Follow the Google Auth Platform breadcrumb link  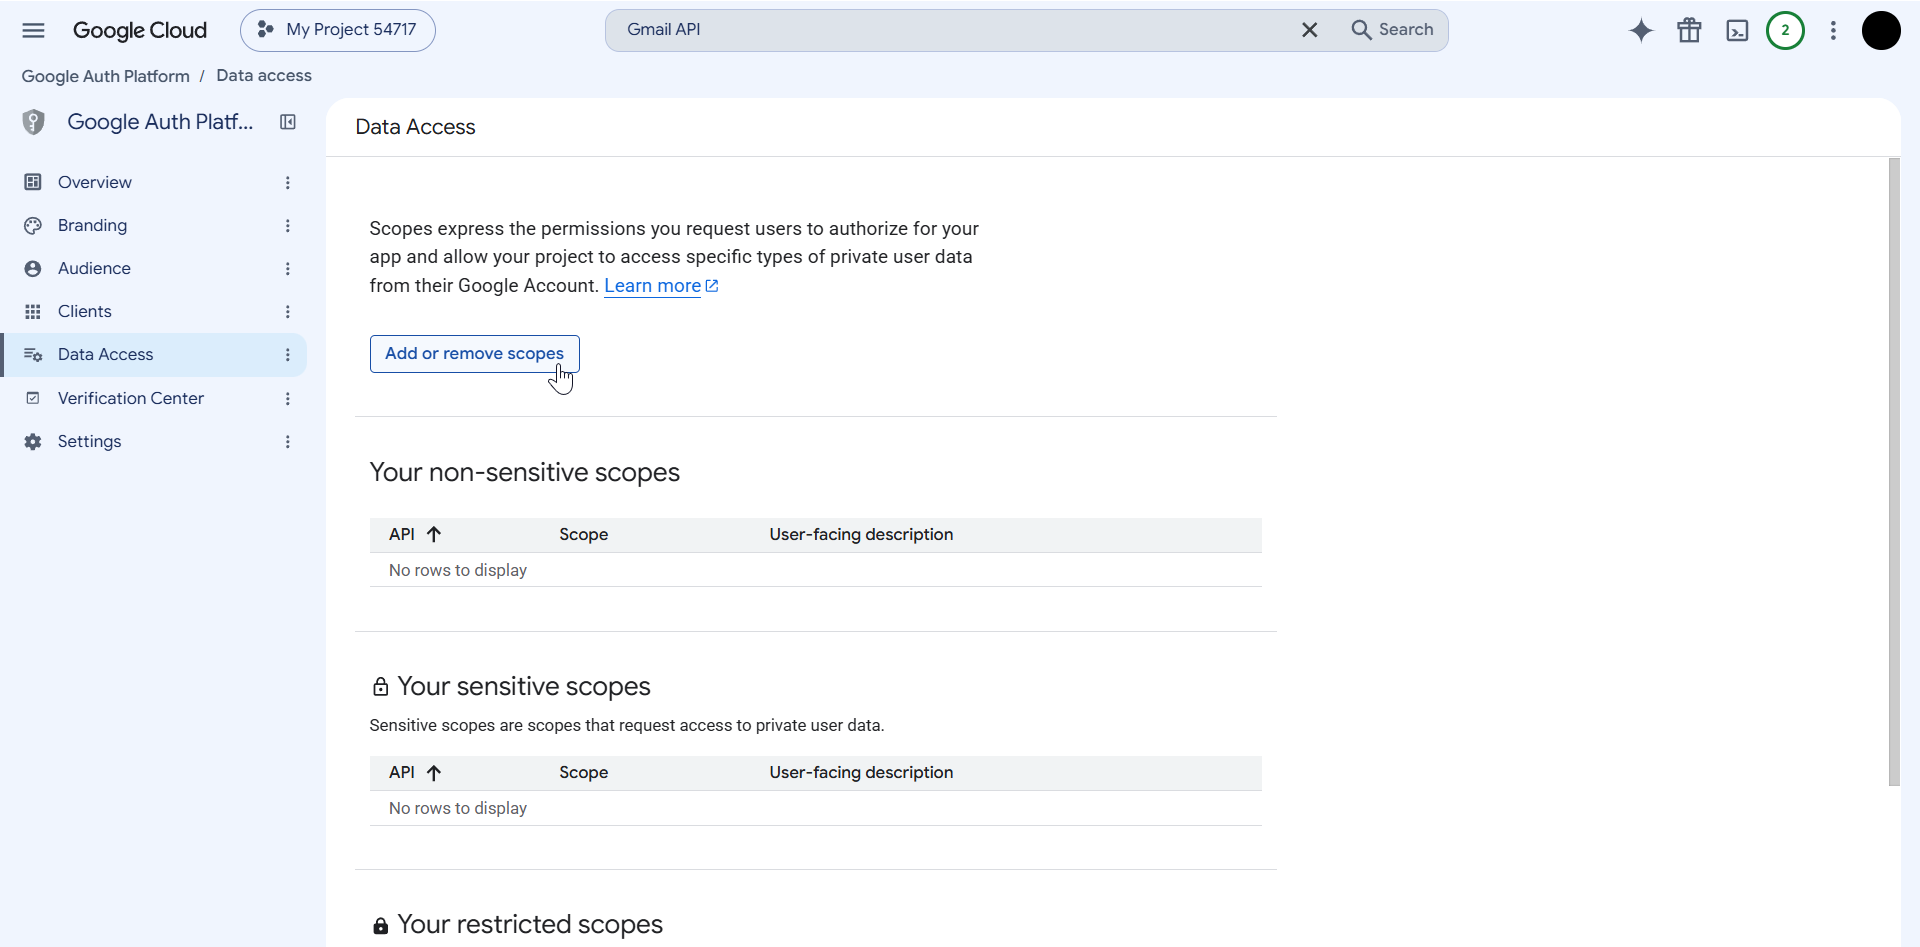105,76
